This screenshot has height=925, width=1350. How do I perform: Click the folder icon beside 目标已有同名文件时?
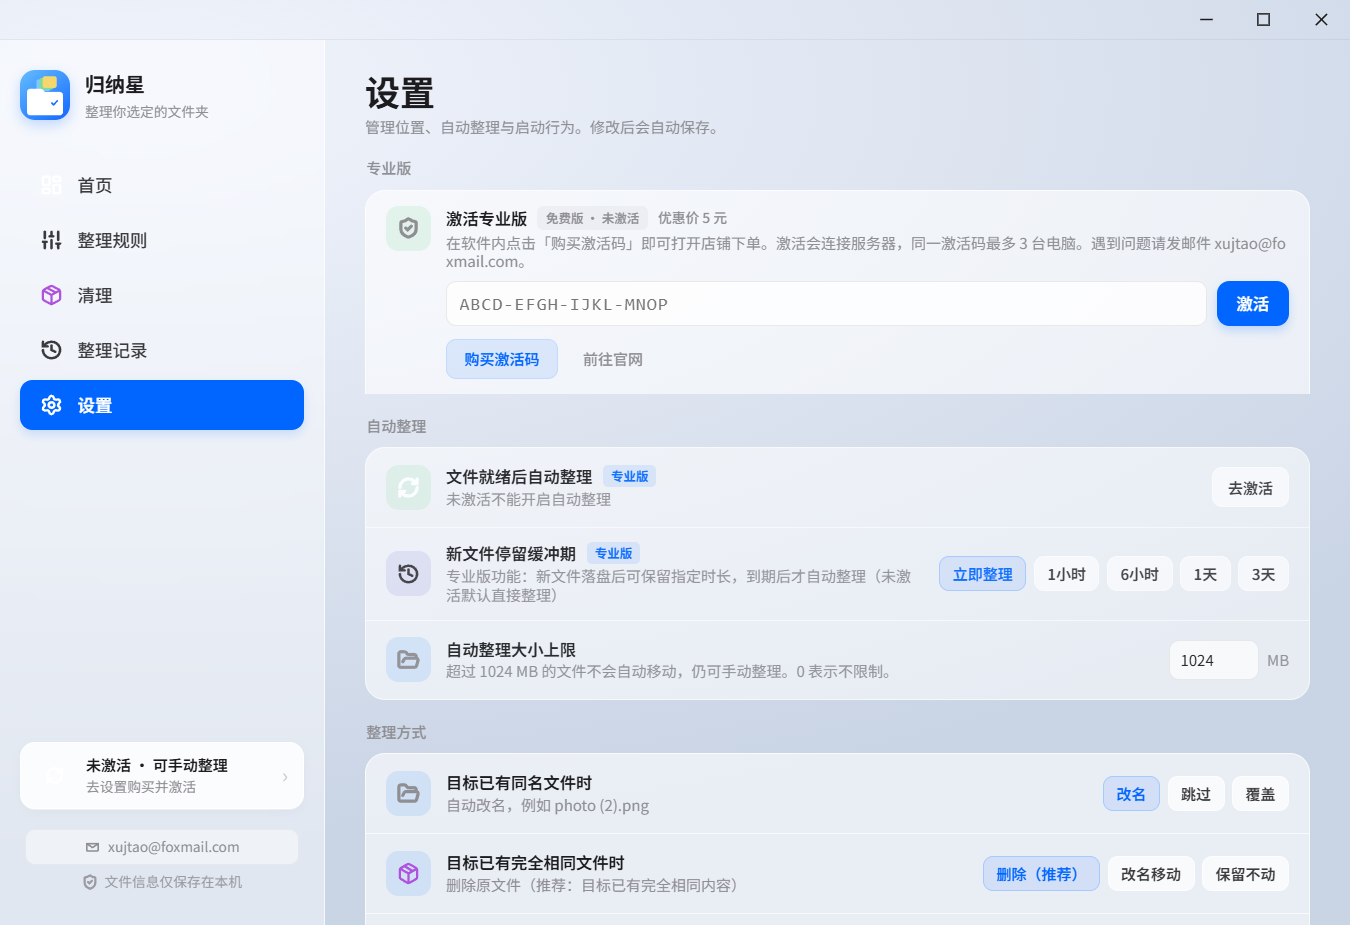(408, 793)
